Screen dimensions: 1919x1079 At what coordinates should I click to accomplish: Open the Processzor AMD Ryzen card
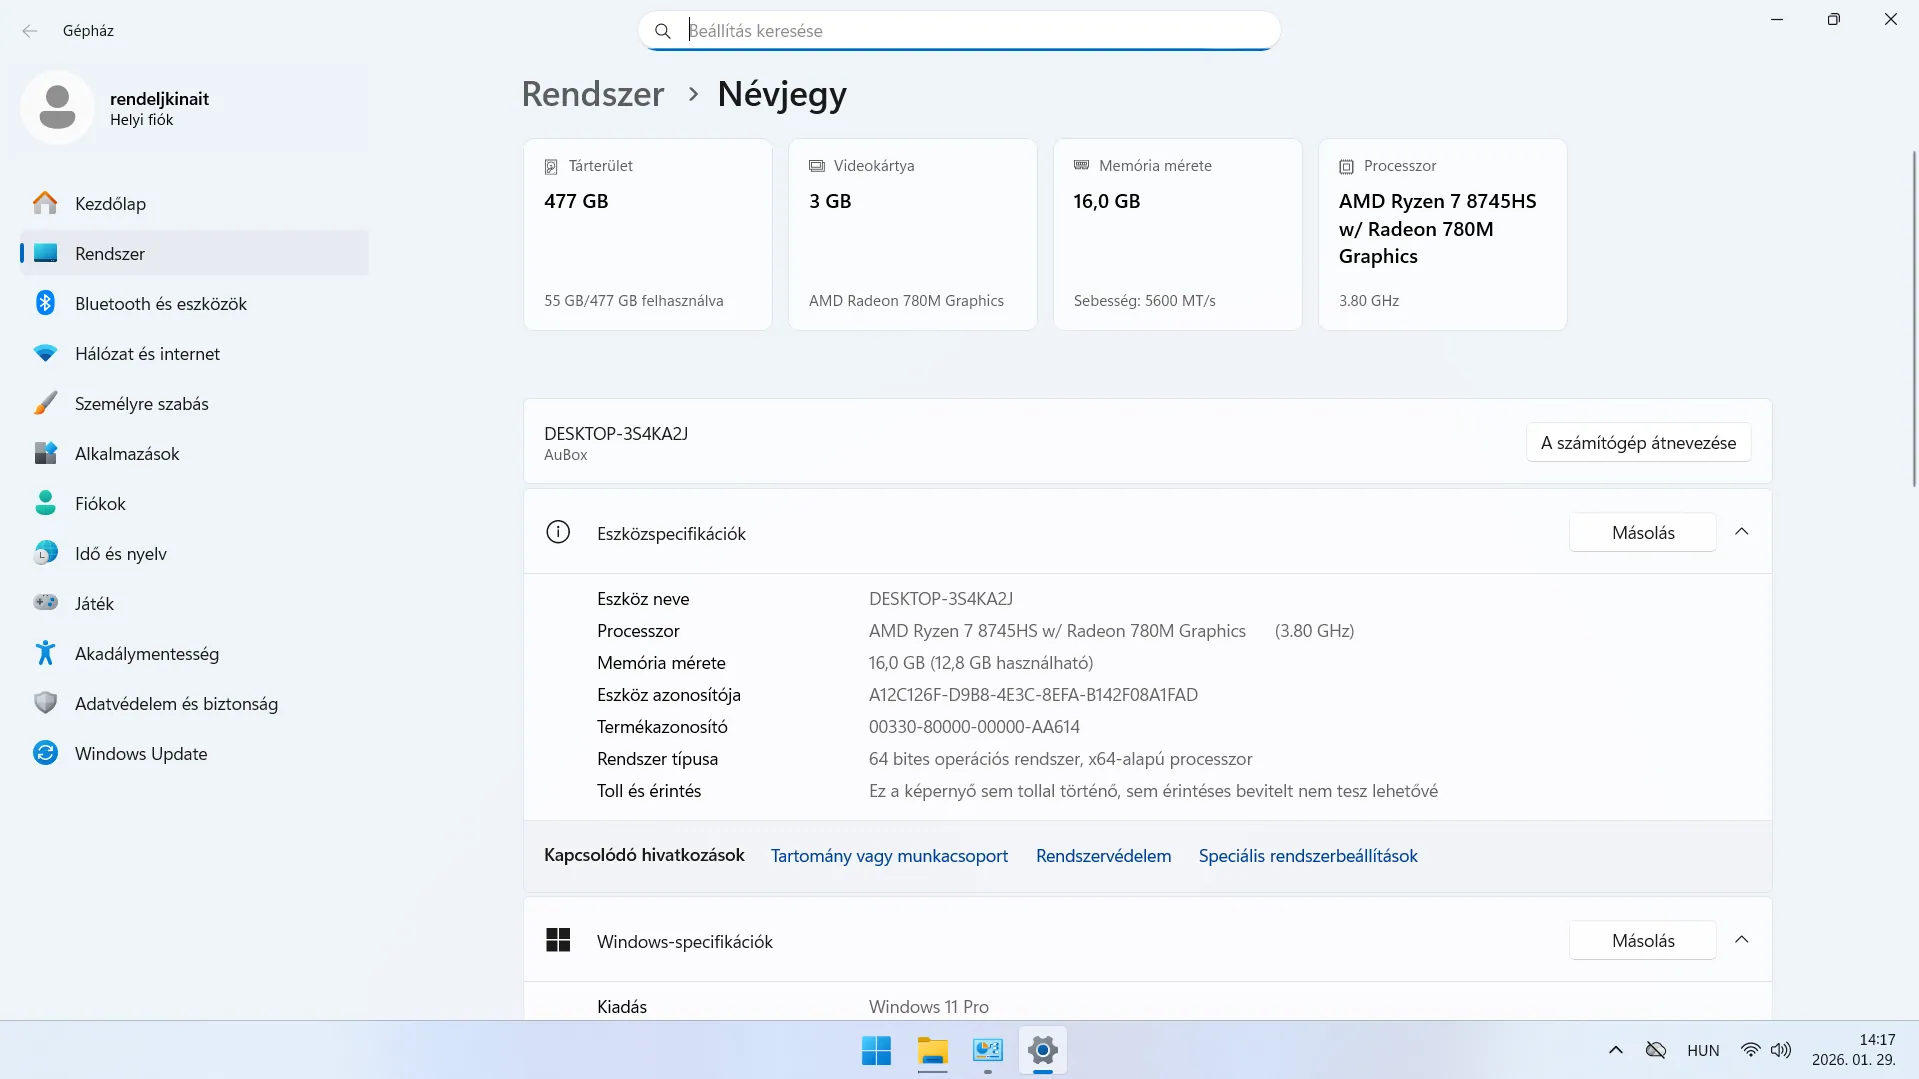coord(1442,234)
